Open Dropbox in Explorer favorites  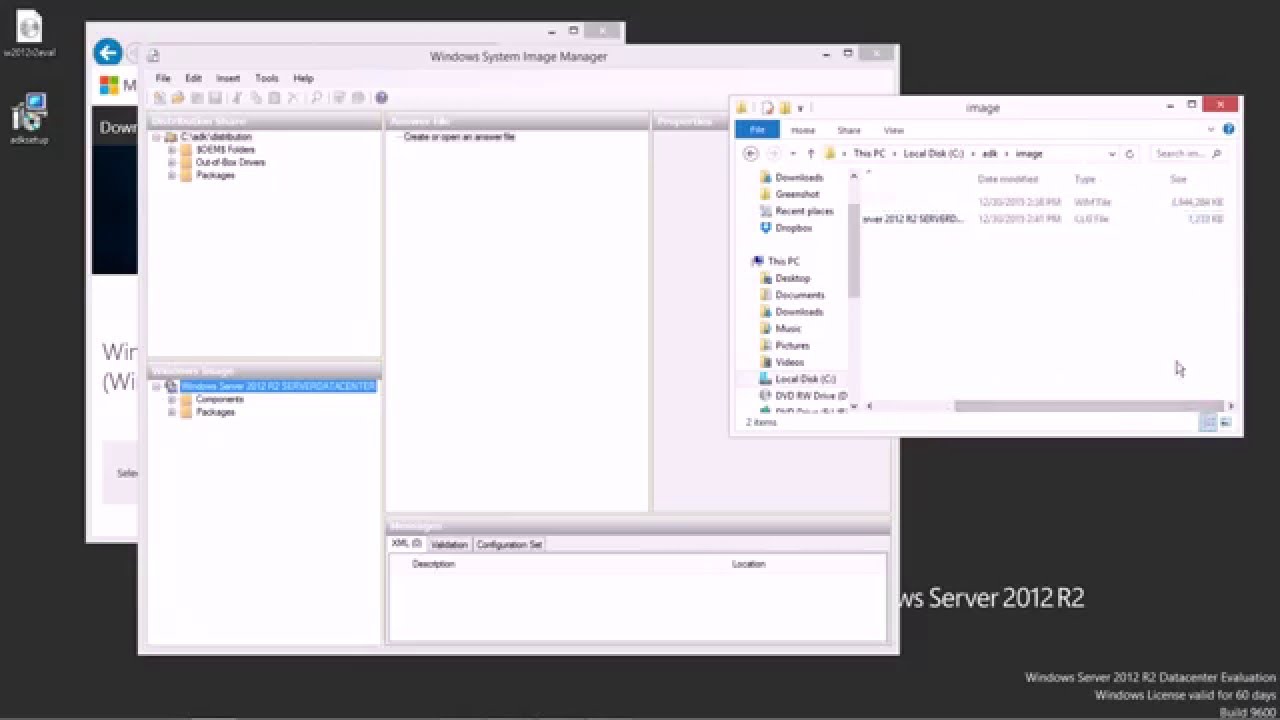793,228
